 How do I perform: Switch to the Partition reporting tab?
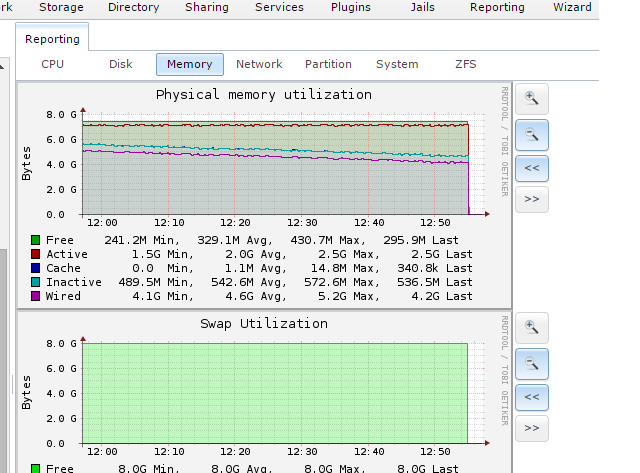coord(328,64)
